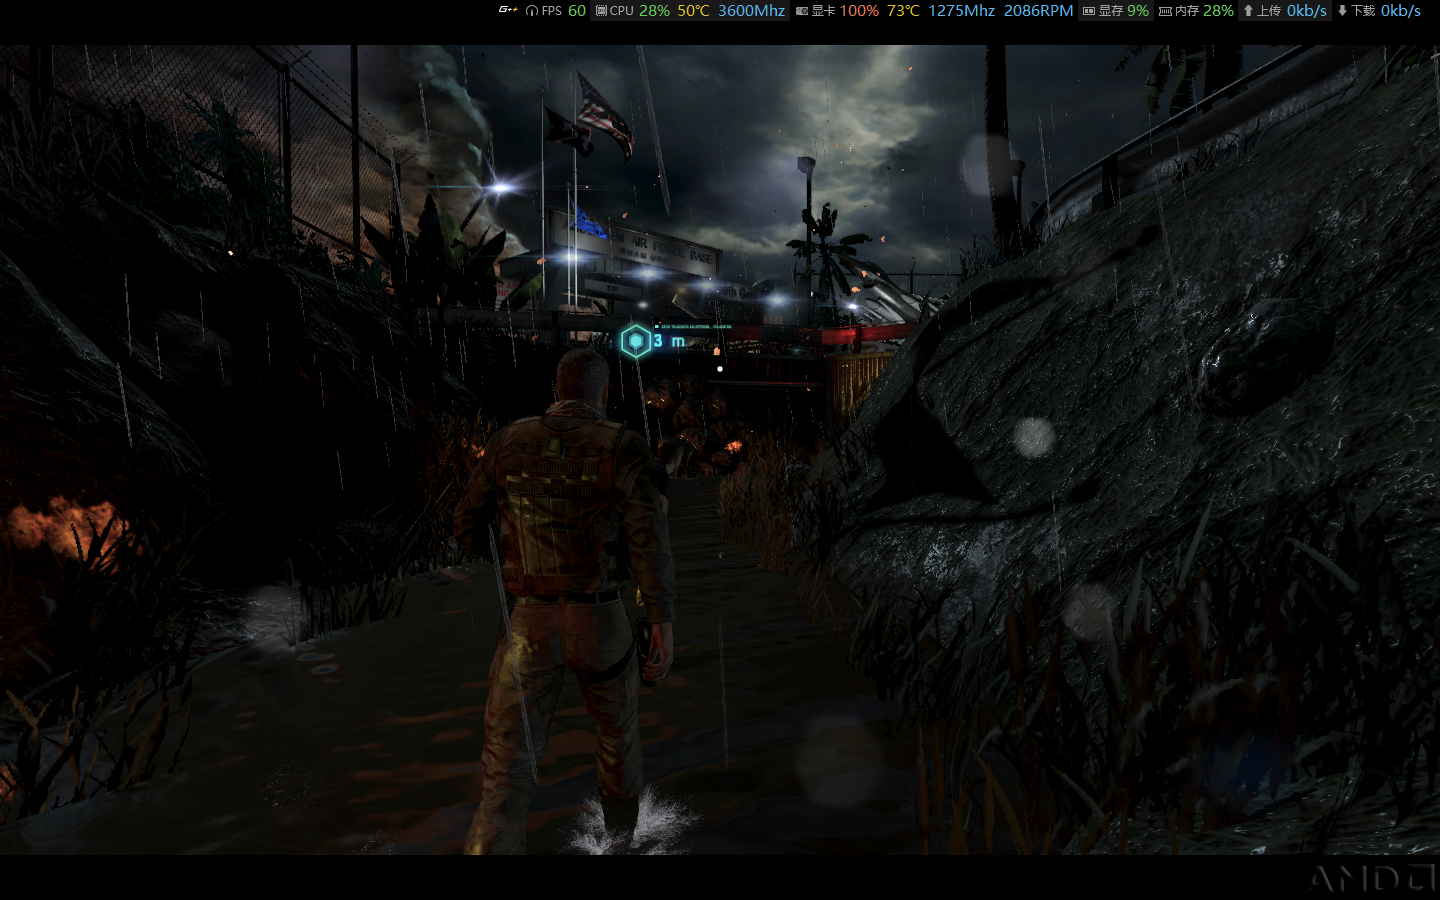Click the graphics card (显卡) icon
This screenshot has width=1440, height=900.
pyautogui.click(x=802, y=11)
